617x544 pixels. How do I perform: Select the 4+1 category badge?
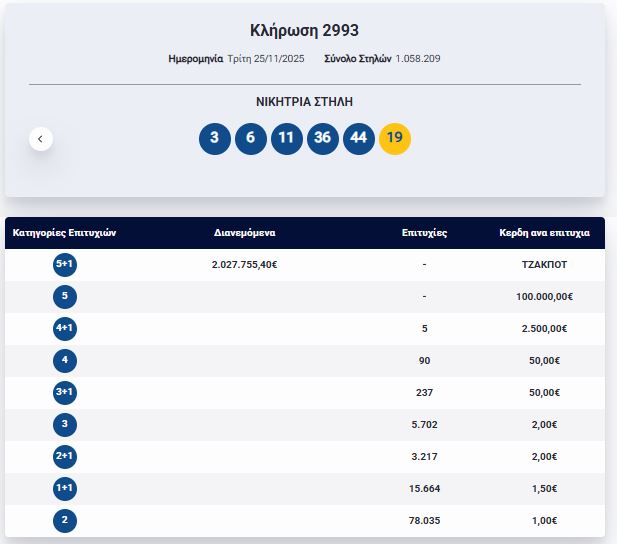tap(65, 329)
